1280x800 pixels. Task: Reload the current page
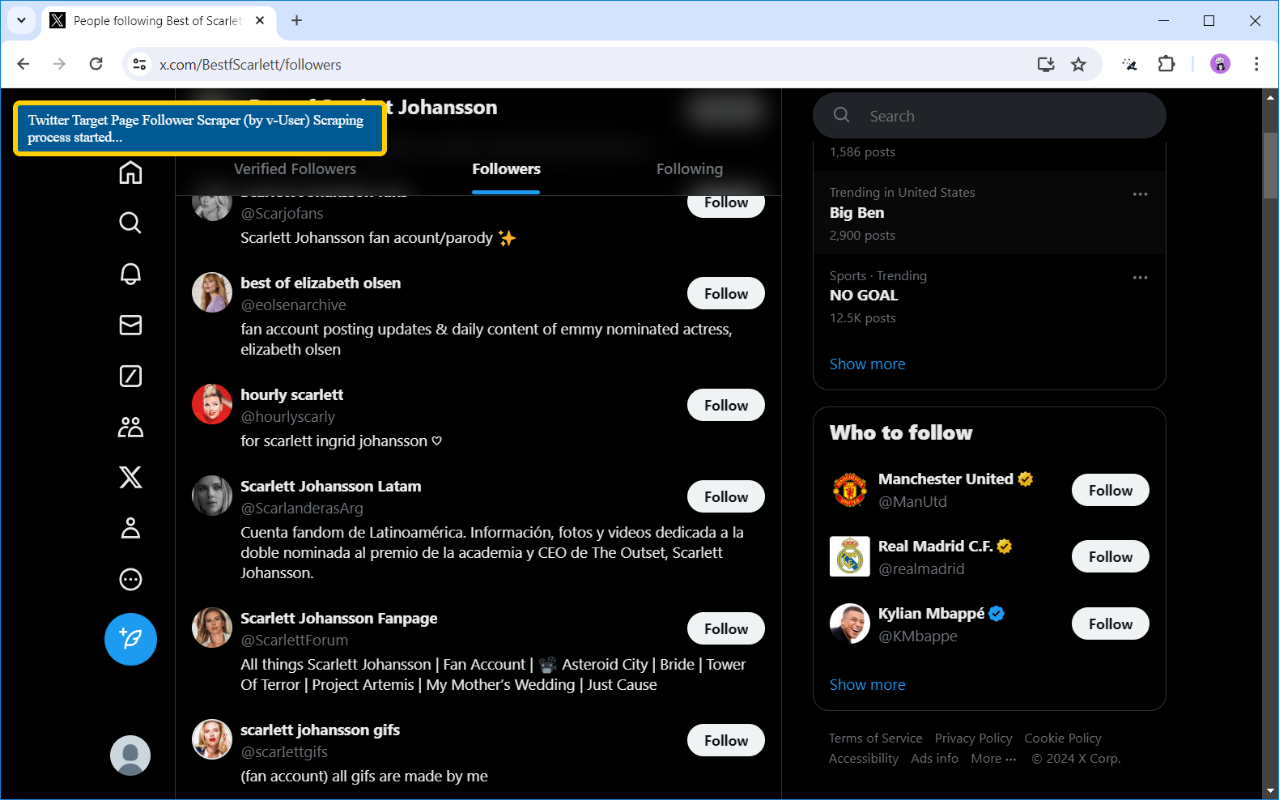click(96, 64)
